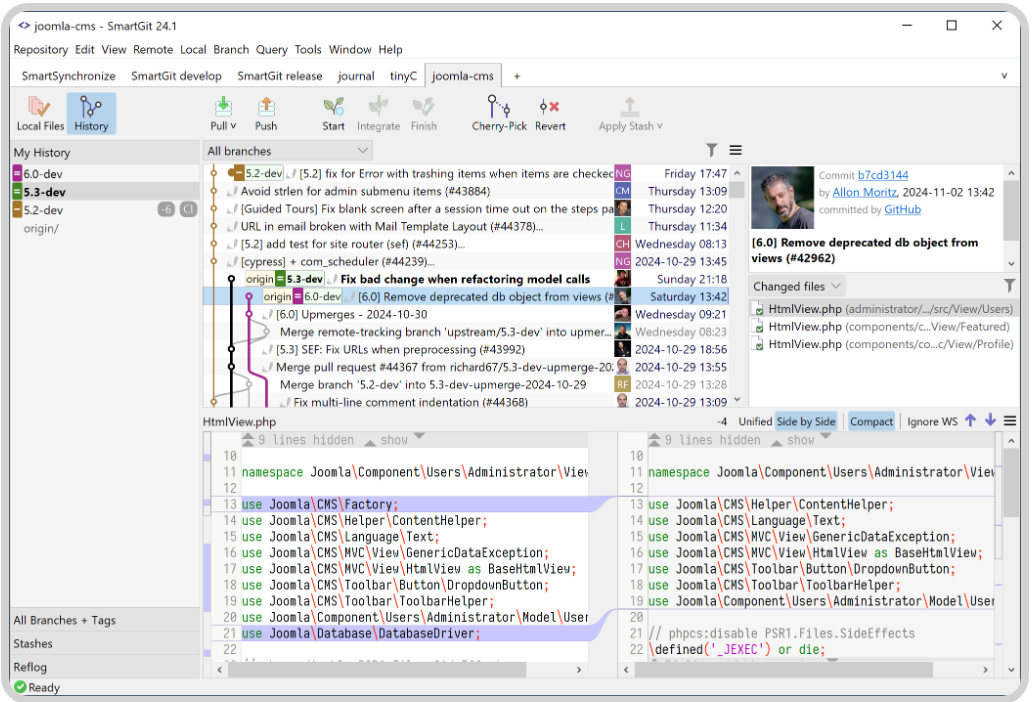Click the Allon Moritz author link
Image resolution: width=1032 pixels, height=702 pixels.
click(864, 193)
